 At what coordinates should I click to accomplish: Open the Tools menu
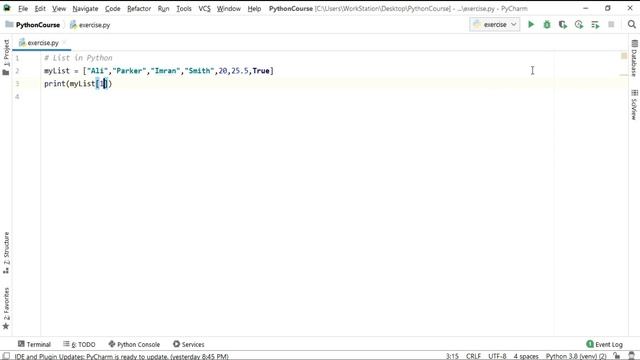184,8
